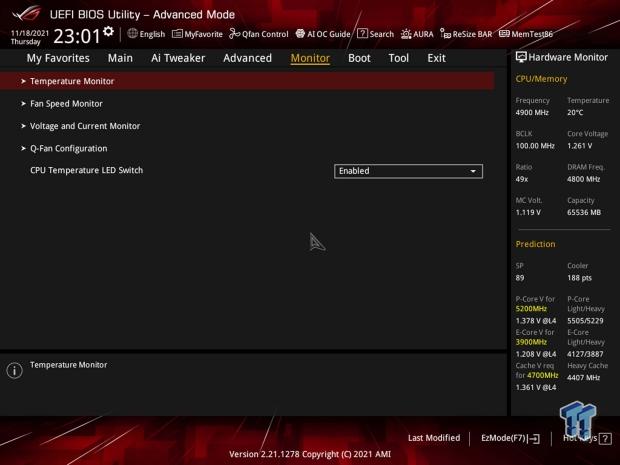Click the 1.208 V @L4 value

(x=536, y=354)
